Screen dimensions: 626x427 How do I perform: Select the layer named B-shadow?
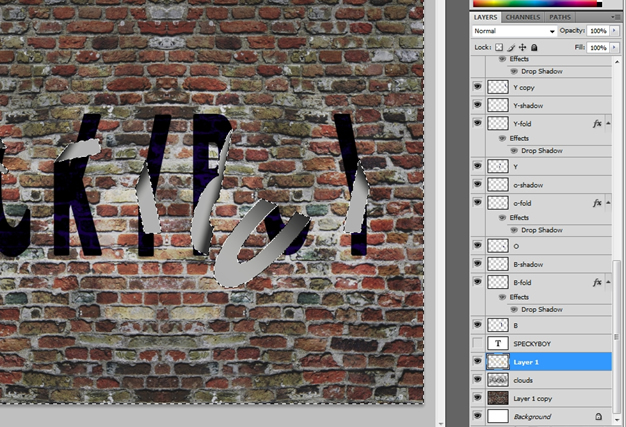point(528,265)
